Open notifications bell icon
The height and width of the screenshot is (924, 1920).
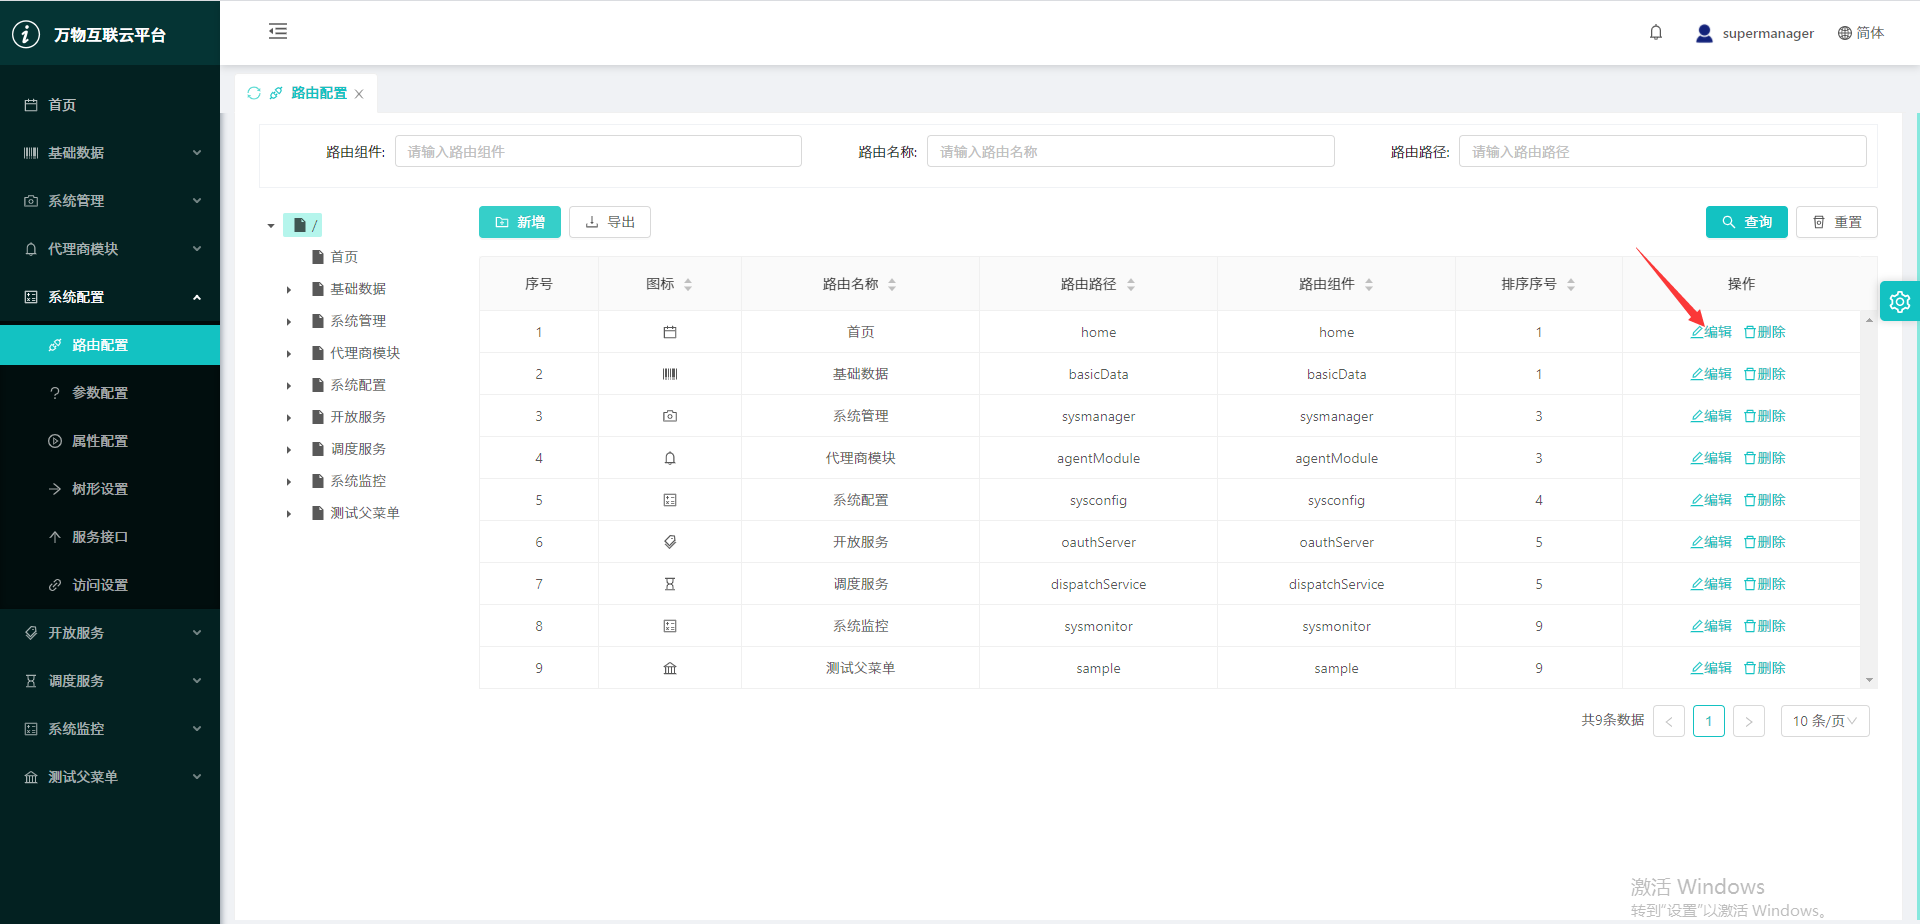point(1656,33)
